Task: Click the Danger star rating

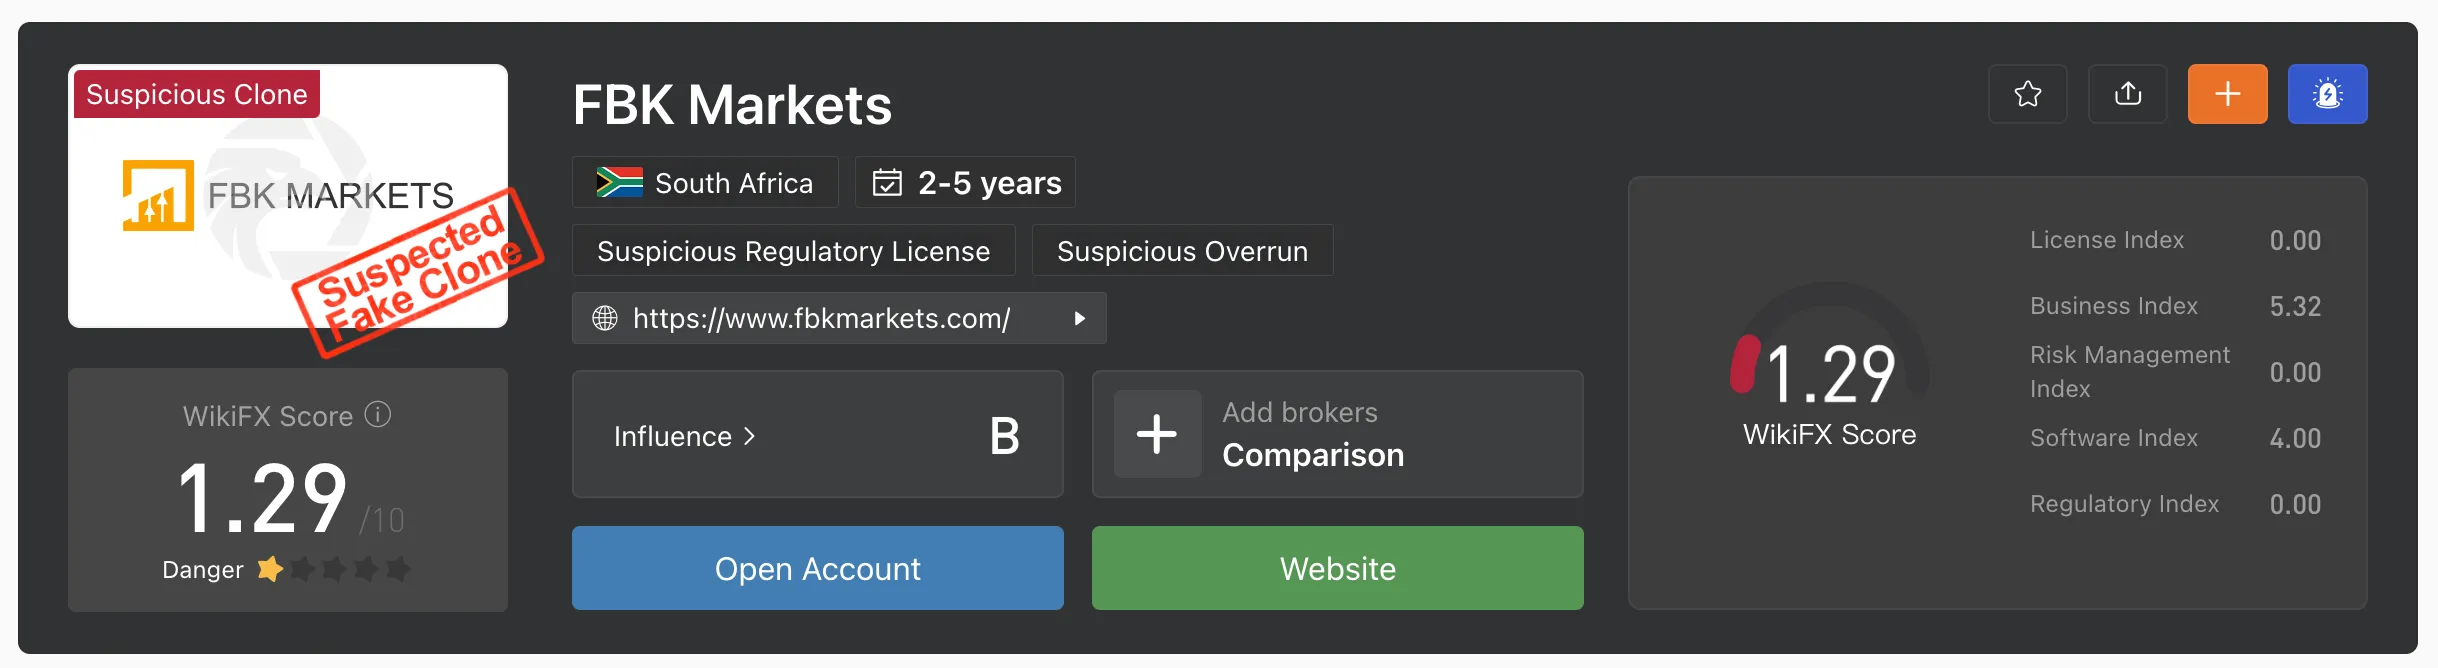Action: point(334,569)
